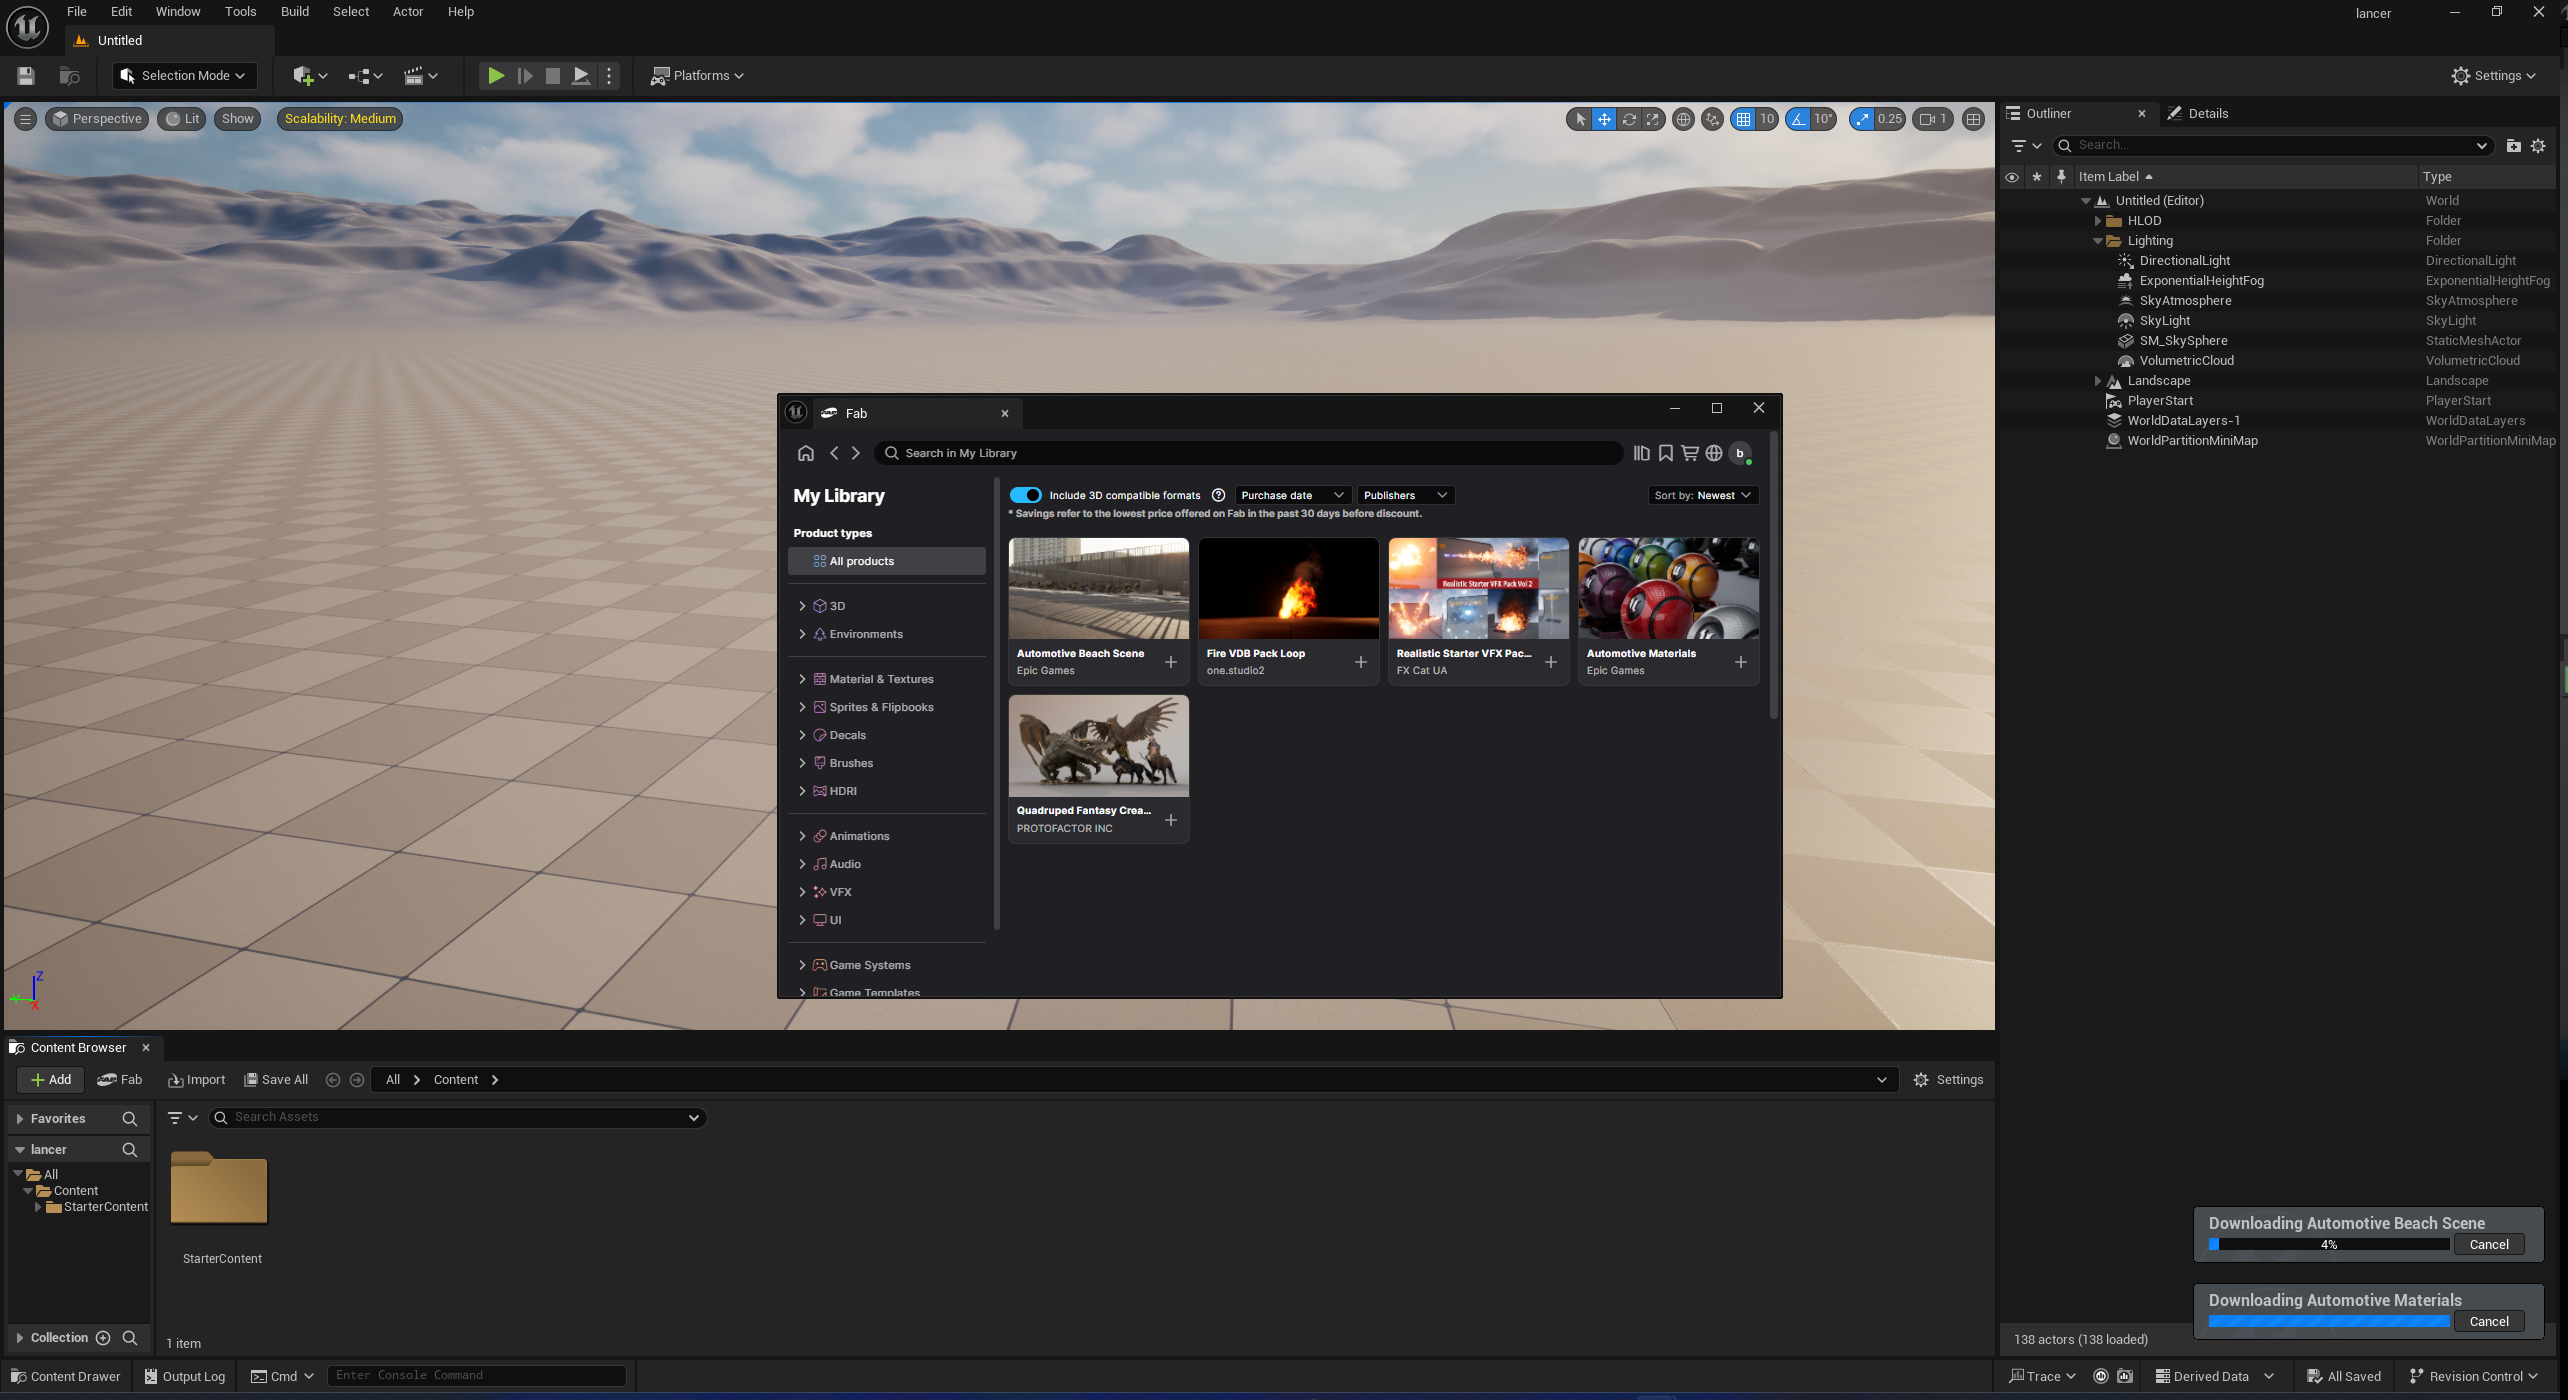2568x1400 pixels.
Task: Open the viewport hamburger options menu
Action: point(25,119)
